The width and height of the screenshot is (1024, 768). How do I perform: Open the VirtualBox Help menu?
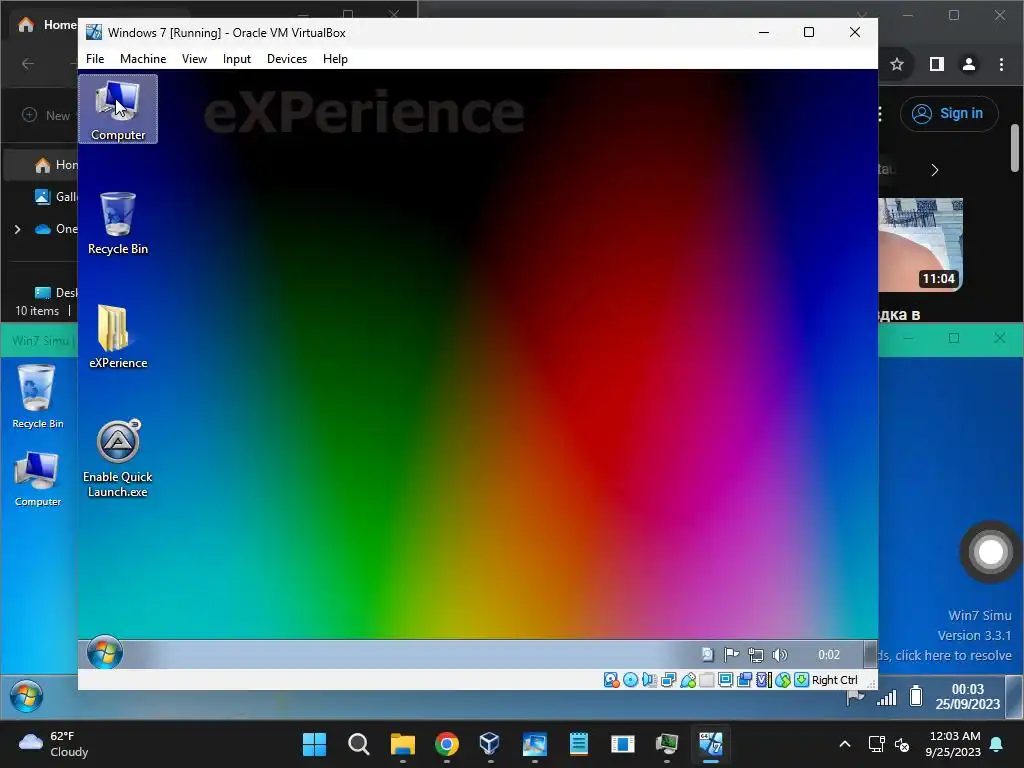click(335, 59)
